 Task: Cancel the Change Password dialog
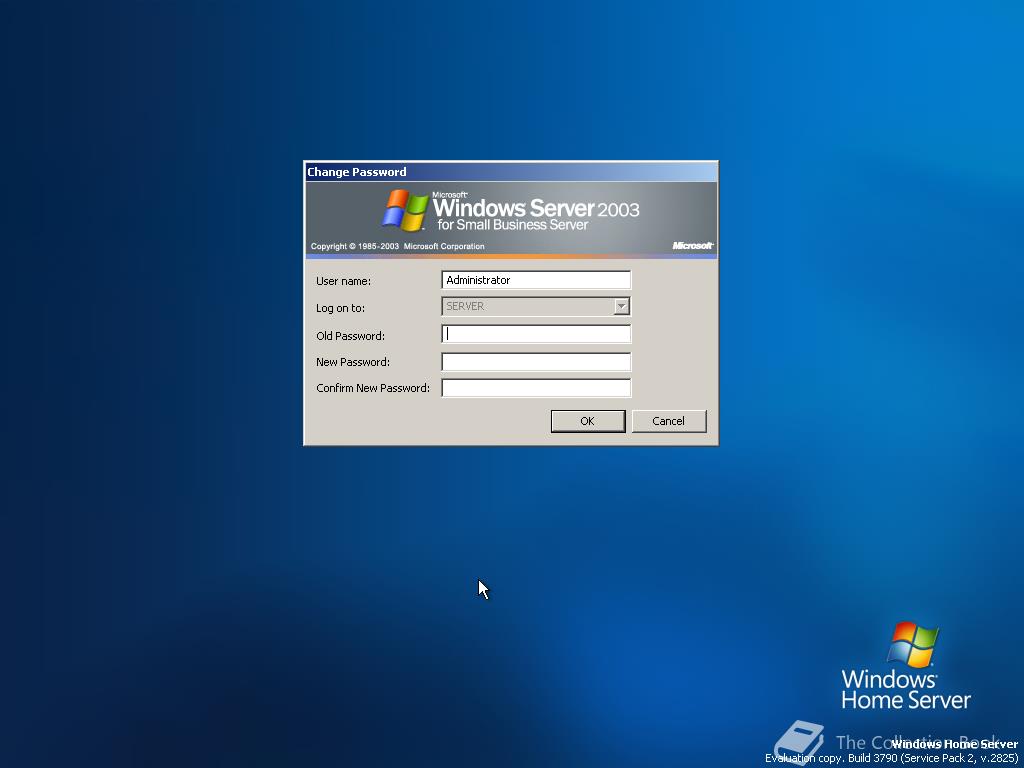(x=669, y=421)
